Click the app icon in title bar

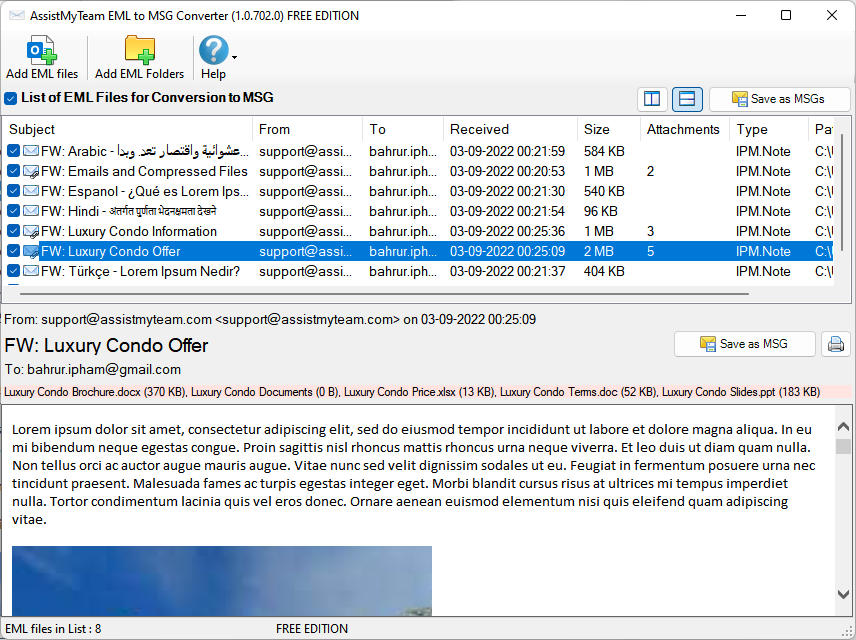point(14,16)
